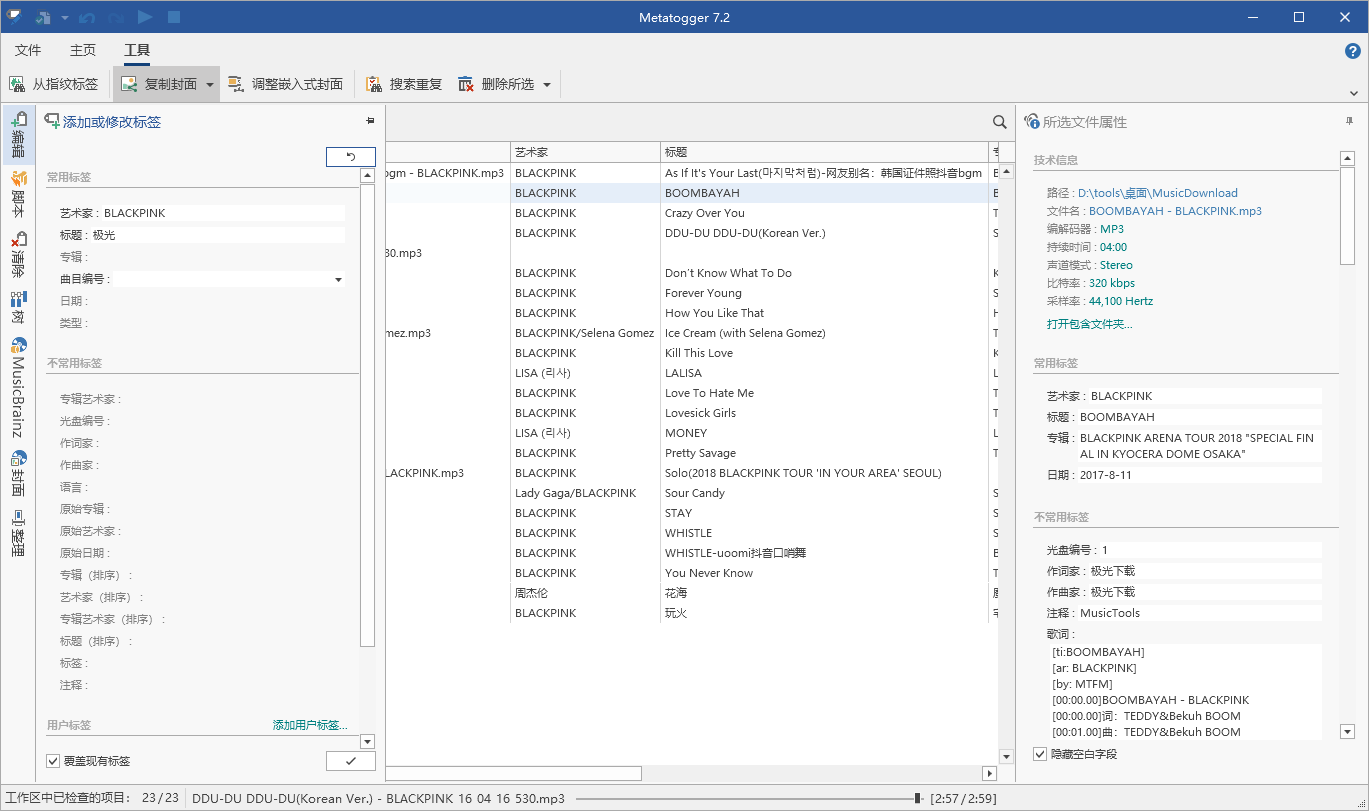
Task: Open the 封面 sidebar tab
Action: point(18,474)
